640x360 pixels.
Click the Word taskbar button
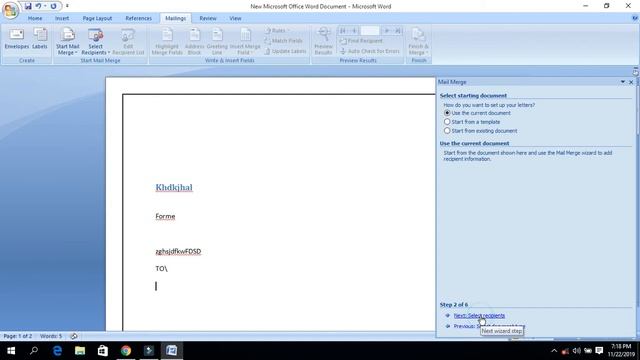pyautogui.click(x=171, y=351)
